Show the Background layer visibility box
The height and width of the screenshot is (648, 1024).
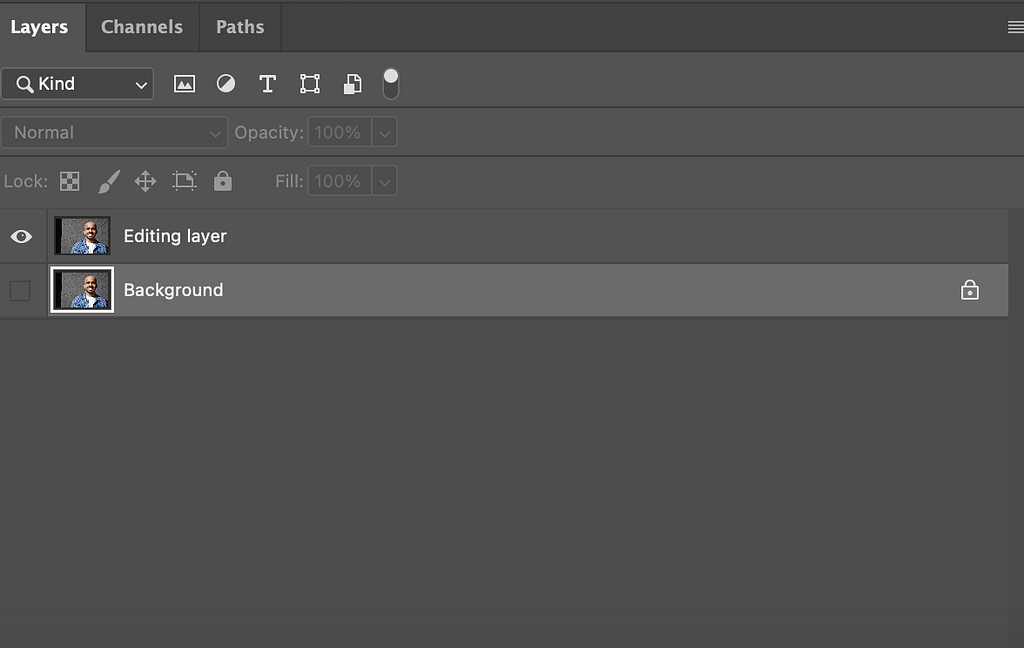[x=20, y=291]
